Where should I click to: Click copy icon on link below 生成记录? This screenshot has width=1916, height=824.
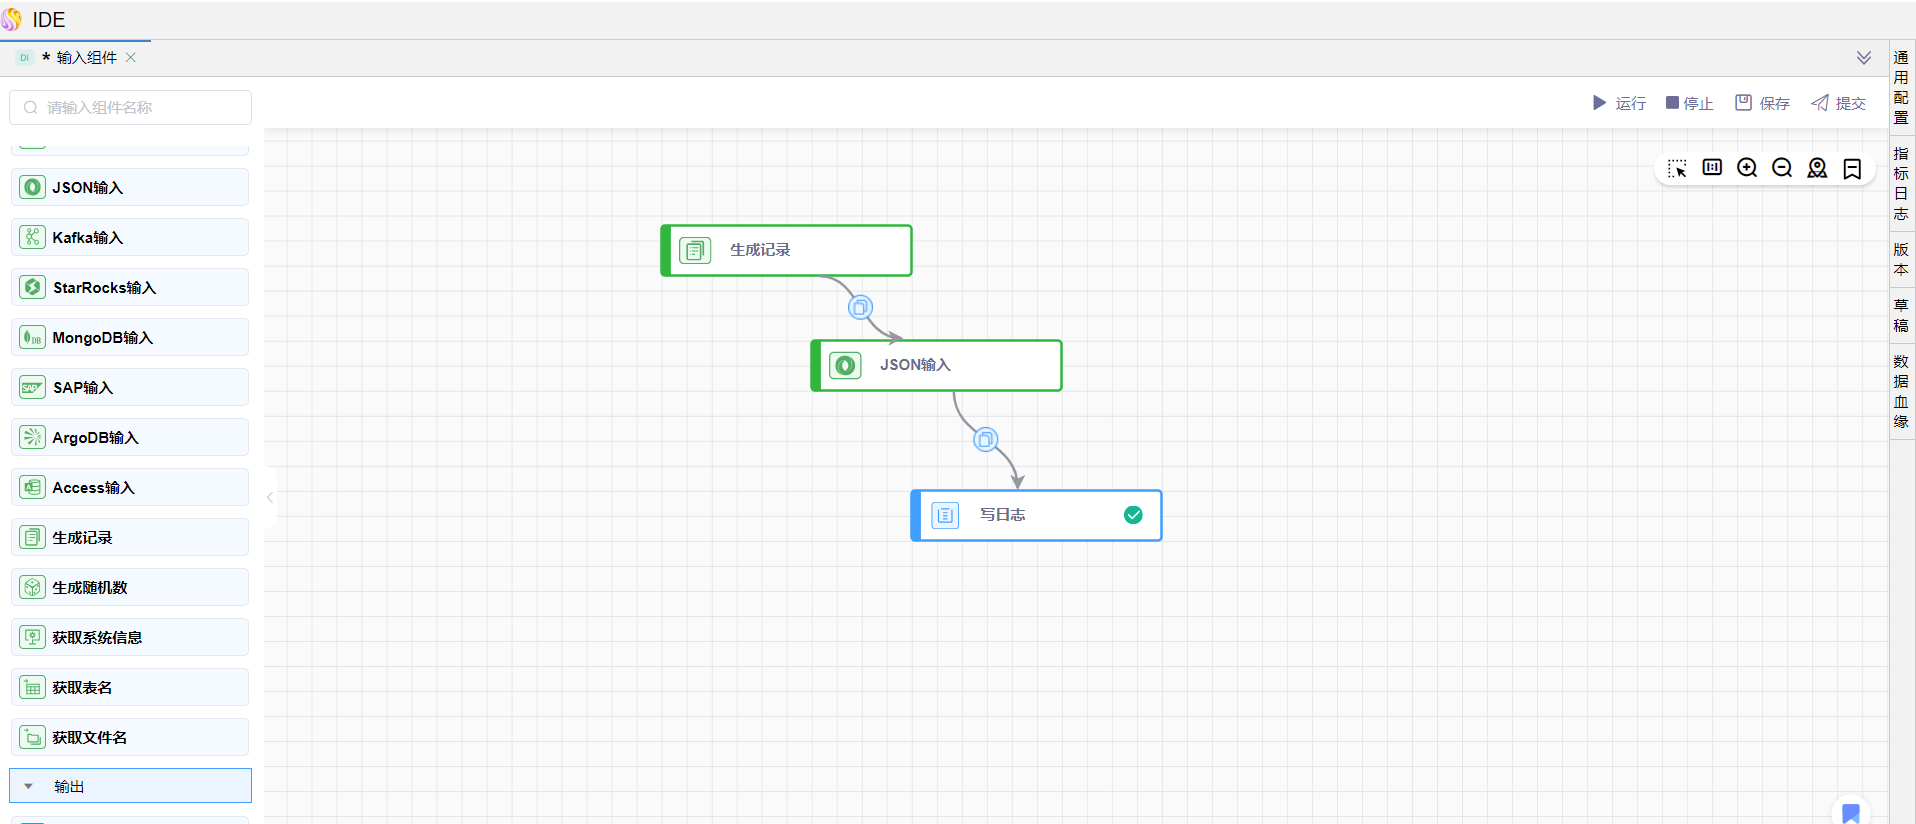(x=860, y=308)
